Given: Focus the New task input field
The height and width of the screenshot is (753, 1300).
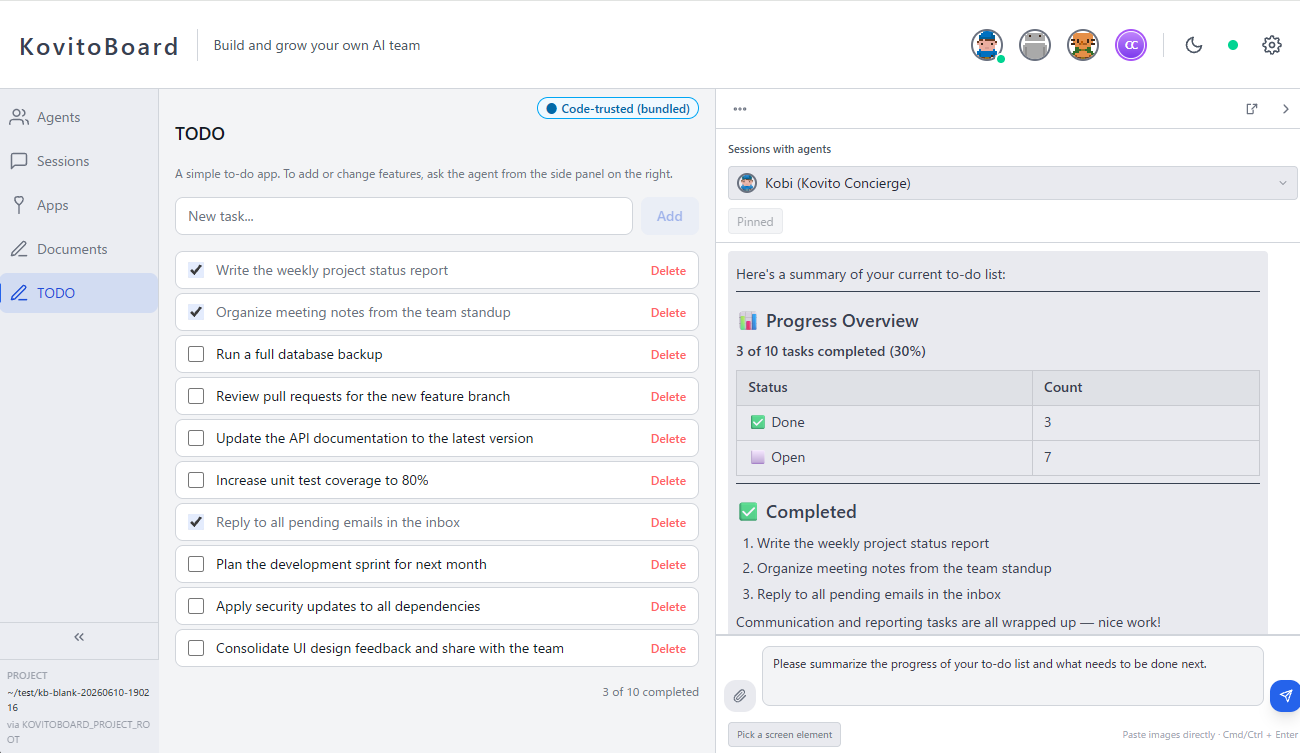Looking at the screenshot, I should [404, 216].
